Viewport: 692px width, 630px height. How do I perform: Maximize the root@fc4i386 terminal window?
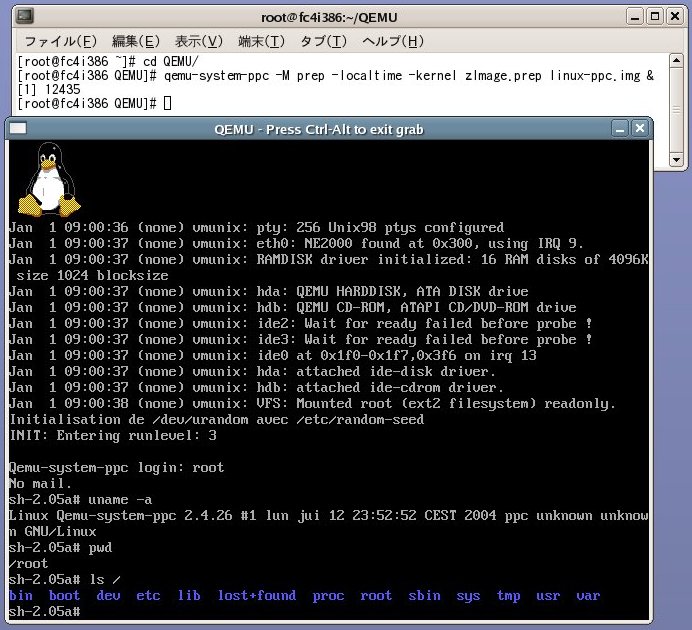[x=655, y=17]
